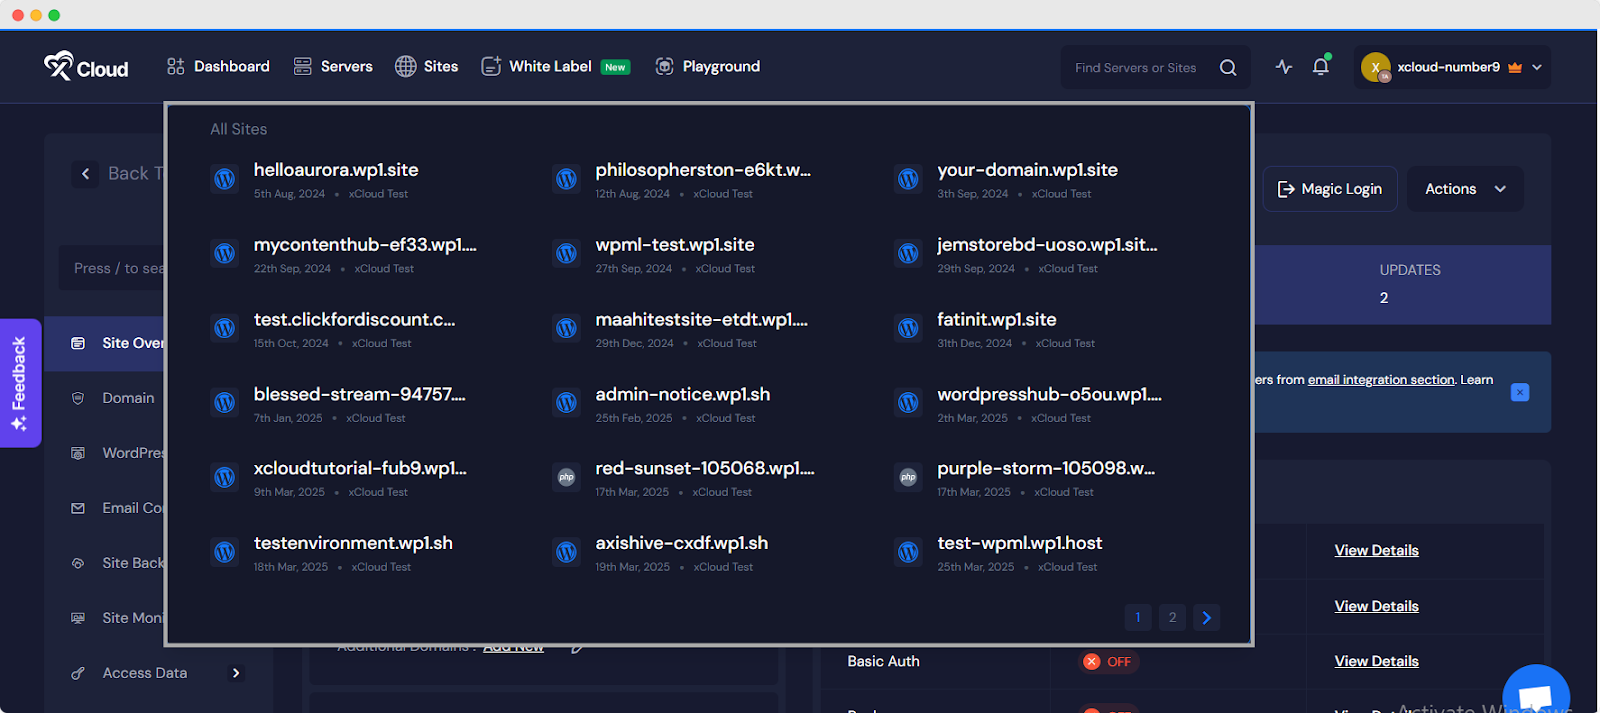
Task: Click the search magnifier icon
Action: point(1228,68)
